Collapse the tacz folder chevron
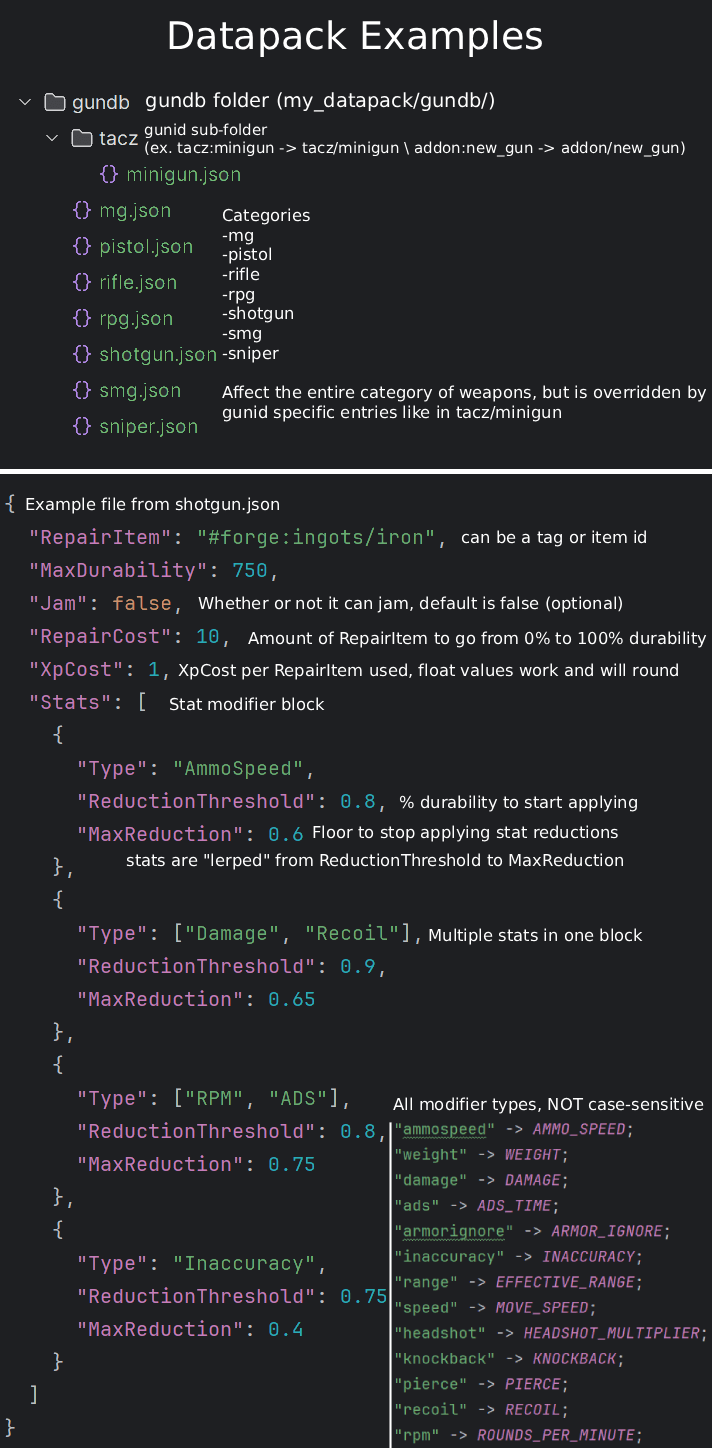 pos(53,138)
